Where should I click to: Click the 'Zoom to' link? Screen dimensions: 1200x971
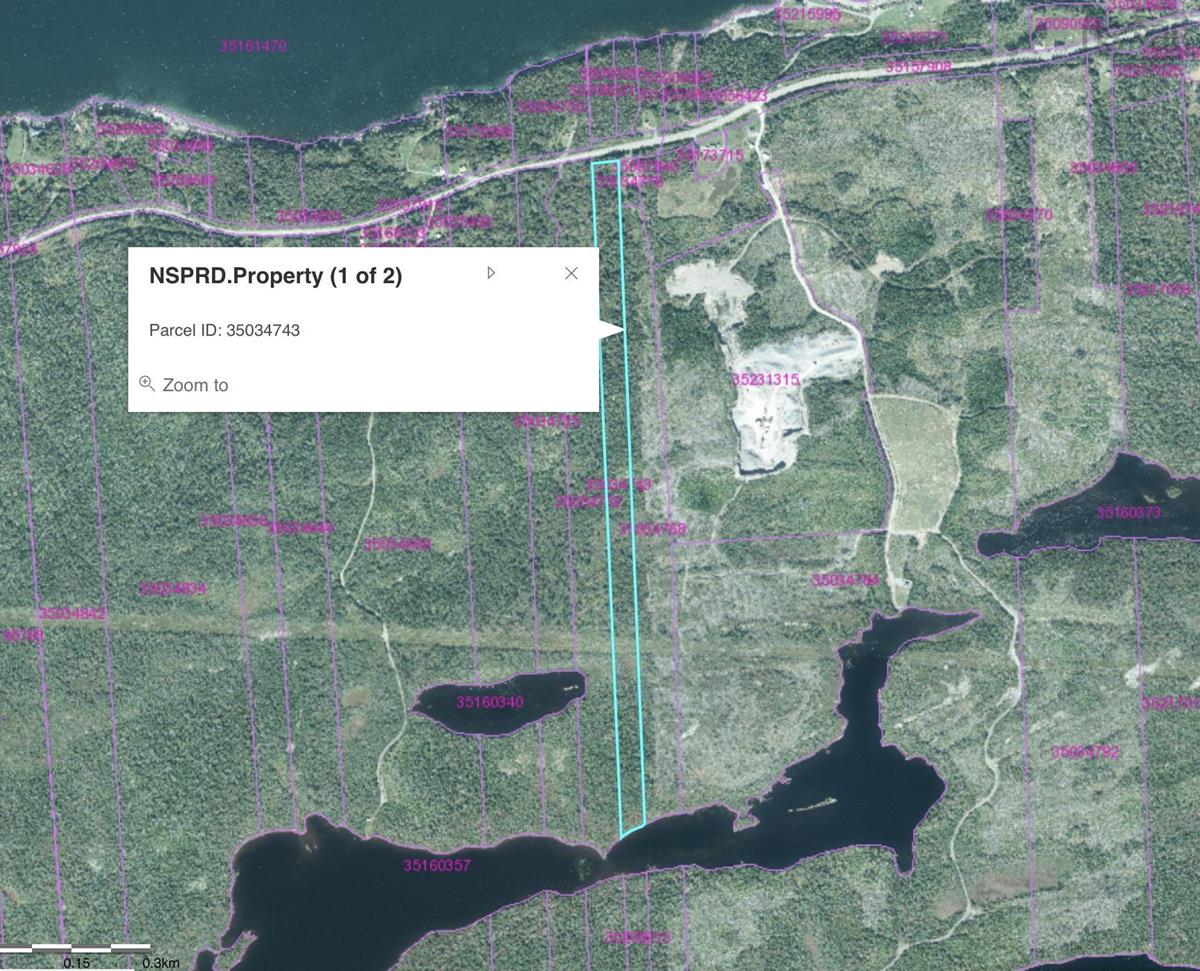[195, 385]
